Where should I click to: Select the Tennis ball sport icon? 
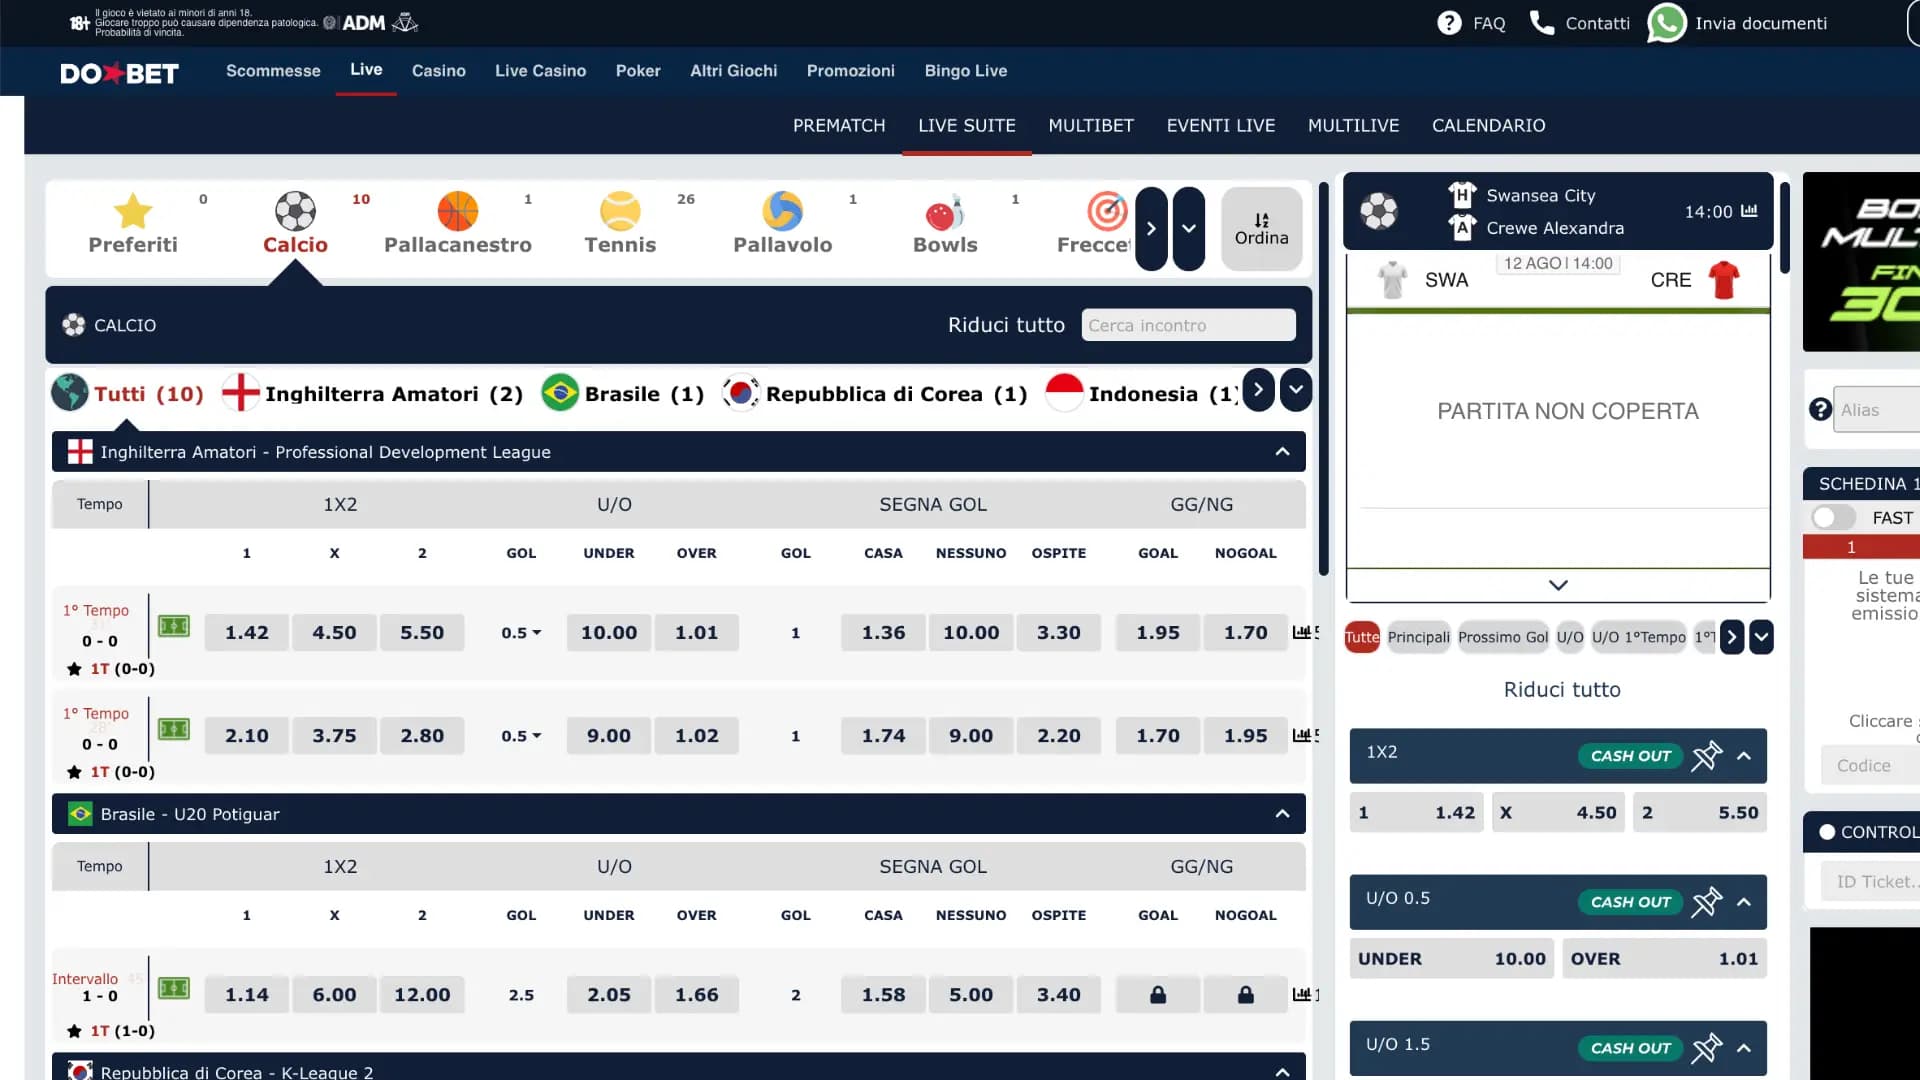[620, 212]
